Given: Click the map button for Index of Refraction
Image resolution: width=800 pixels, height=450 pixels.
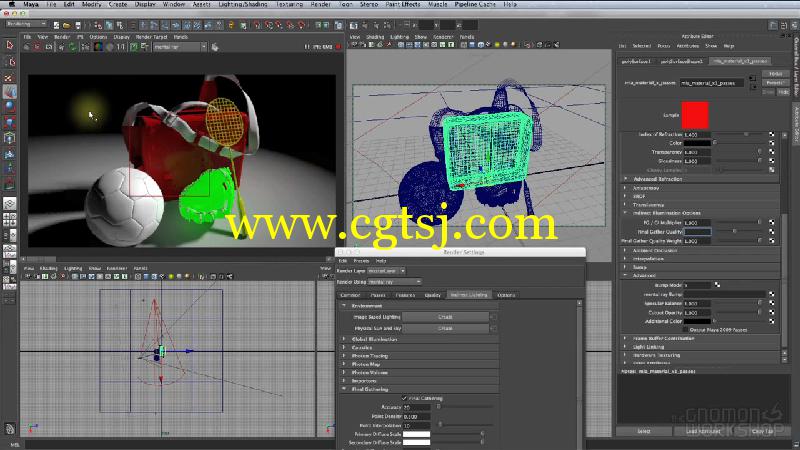Looking at the screenshot, I should coord(771,134).
